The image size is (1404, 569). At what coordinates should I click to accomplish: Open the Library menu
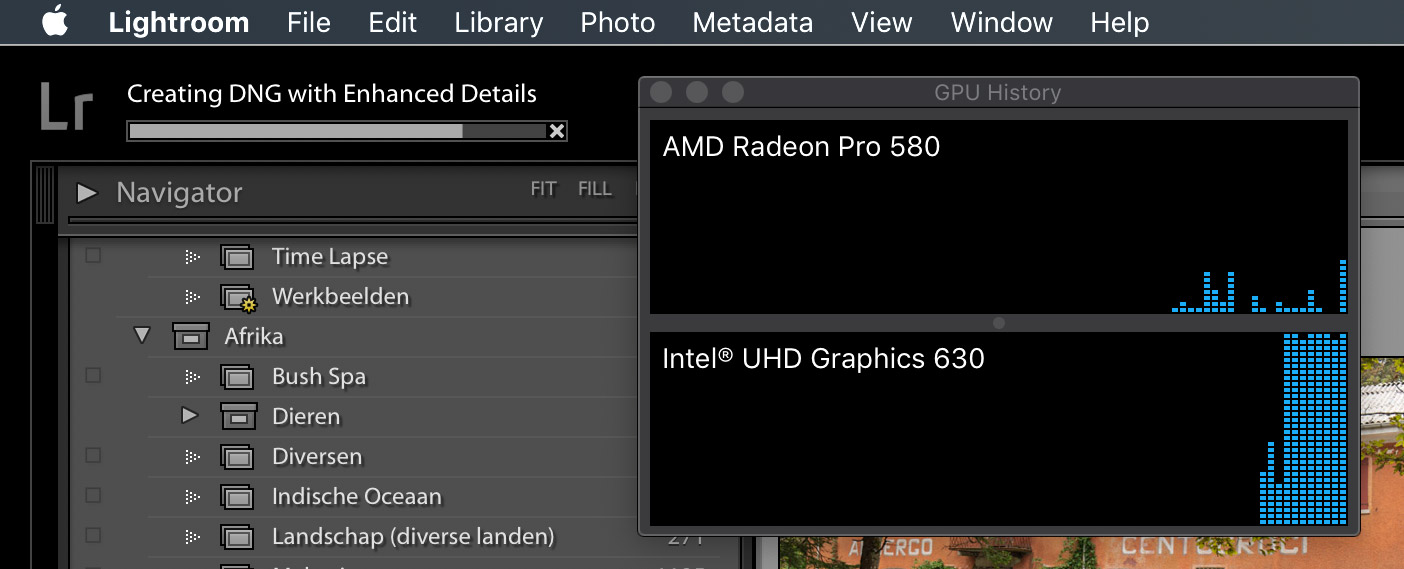(x=498, y=22)
